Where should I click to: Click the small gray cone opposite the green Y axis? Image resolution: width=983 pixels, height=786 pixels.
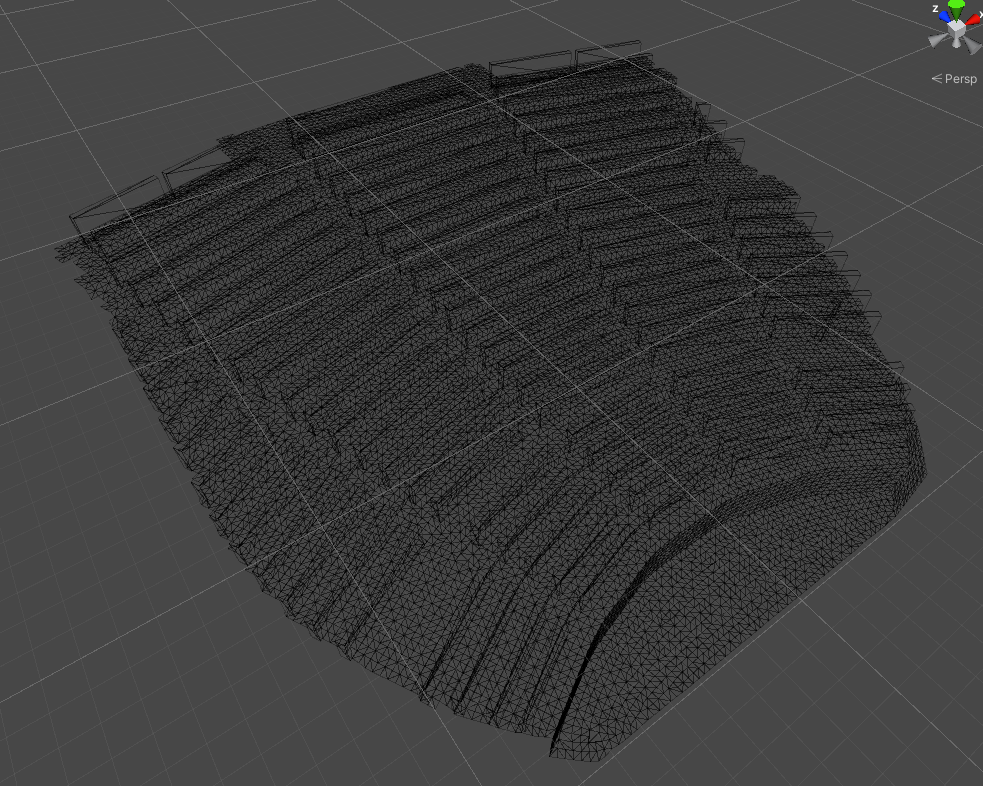[x=956, y=43]
